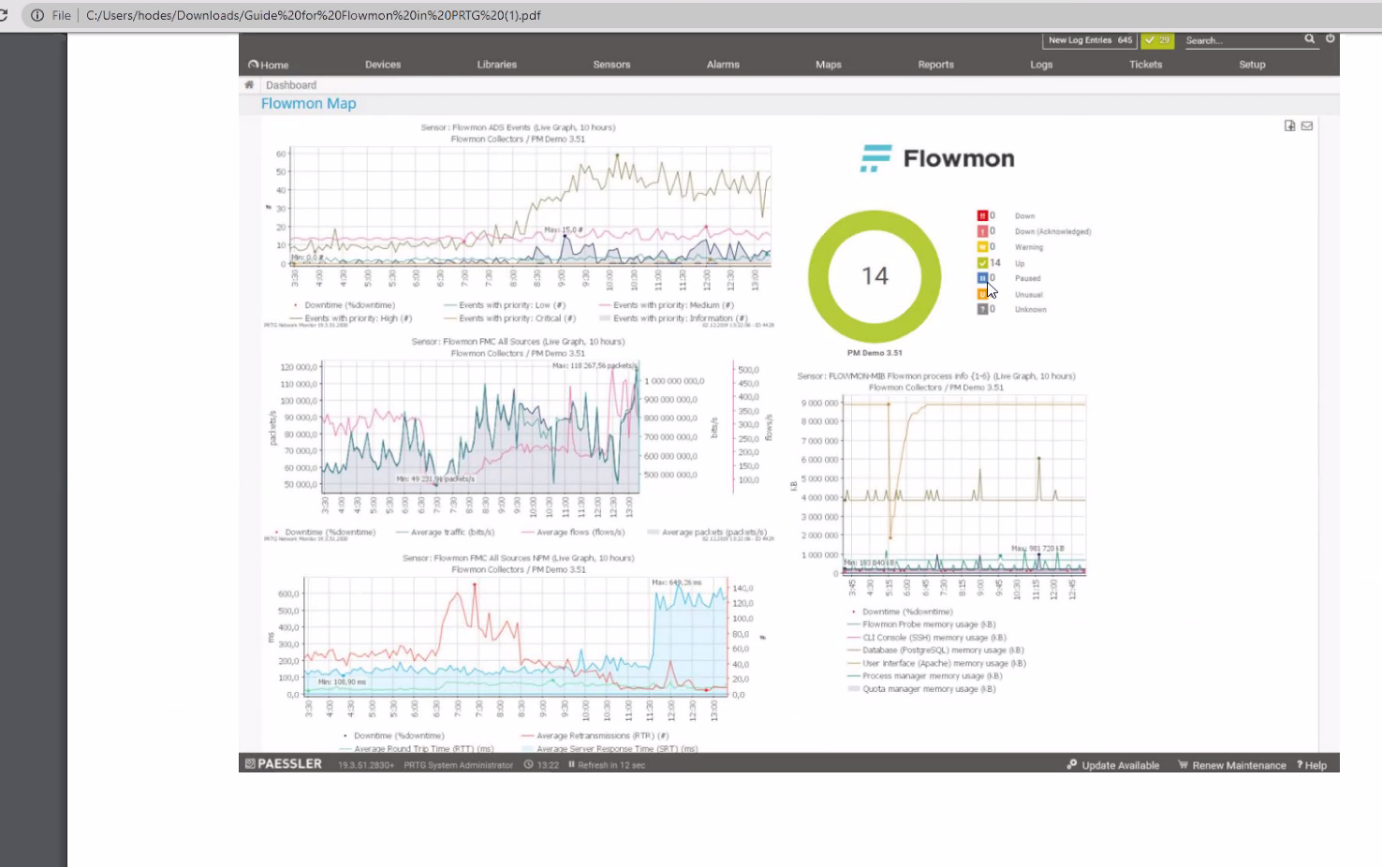
Task: Click the green Up checkmark icon showing 14
Action: 982,262
